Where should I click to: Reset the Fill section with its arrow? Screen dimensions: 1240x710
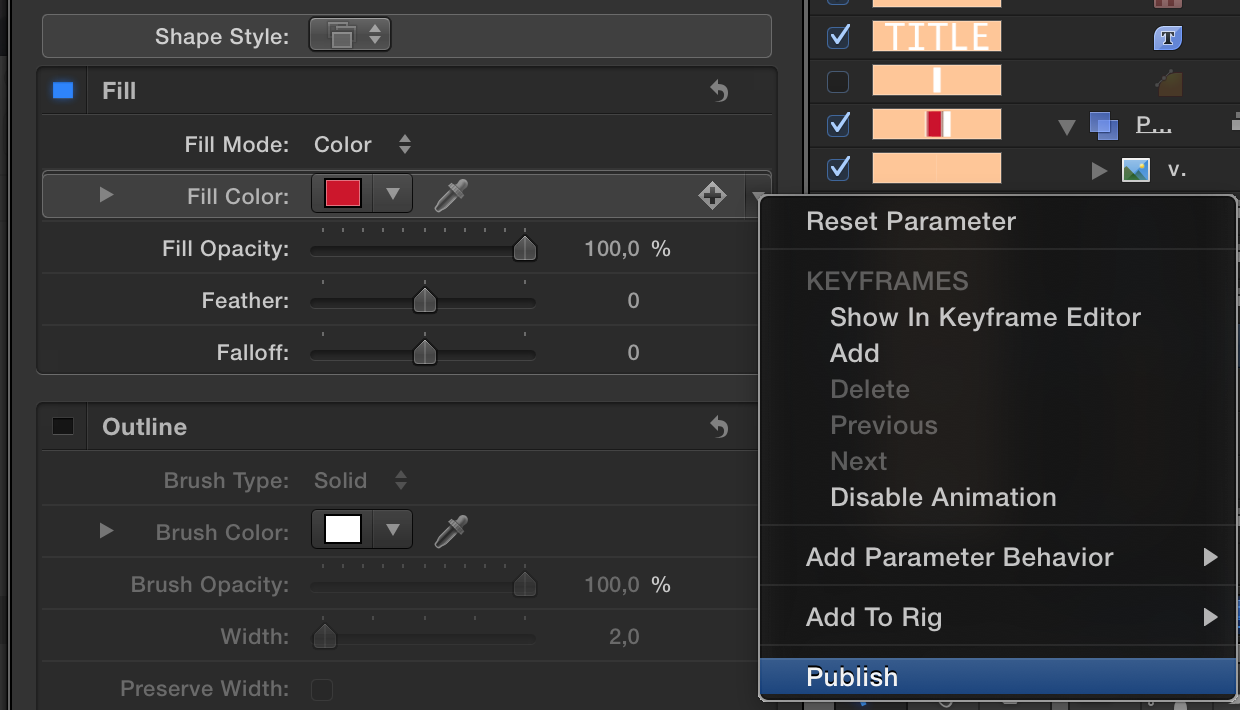coord(718,91)
